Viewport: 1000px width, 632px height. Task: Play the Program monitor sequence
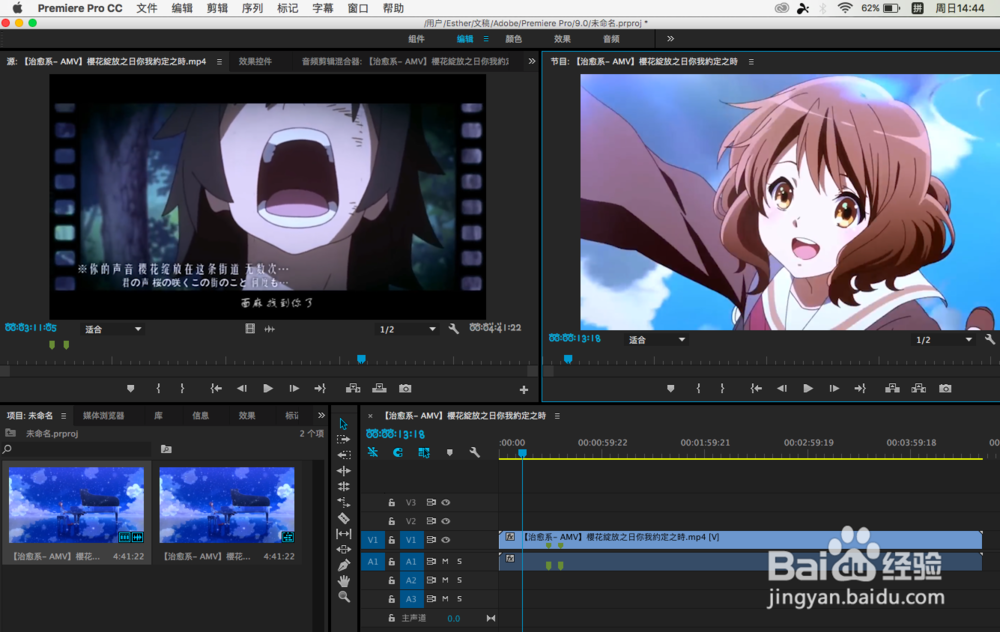coord(808,388)
